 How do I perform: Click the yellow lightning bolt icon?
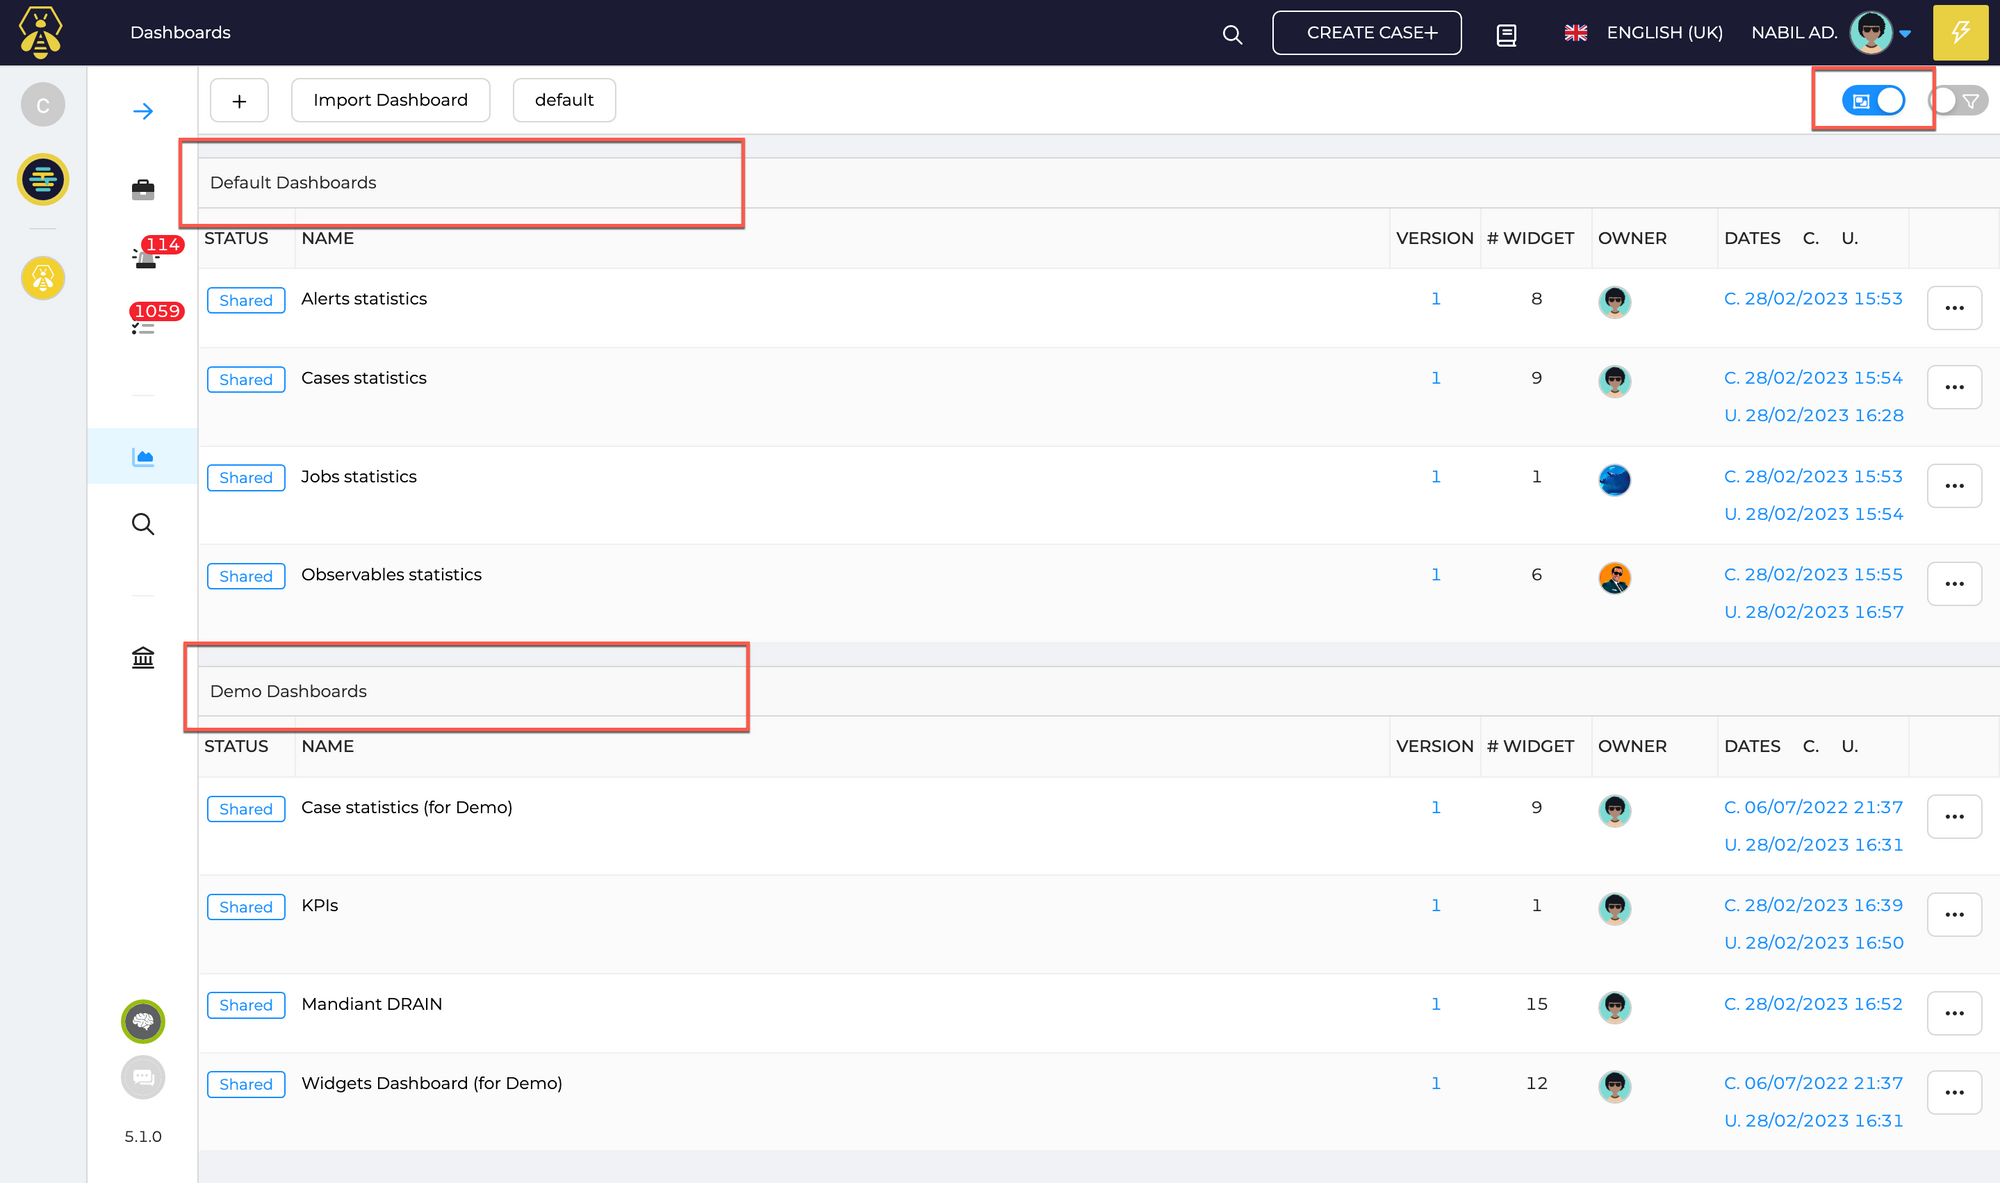coord(1960,32)
